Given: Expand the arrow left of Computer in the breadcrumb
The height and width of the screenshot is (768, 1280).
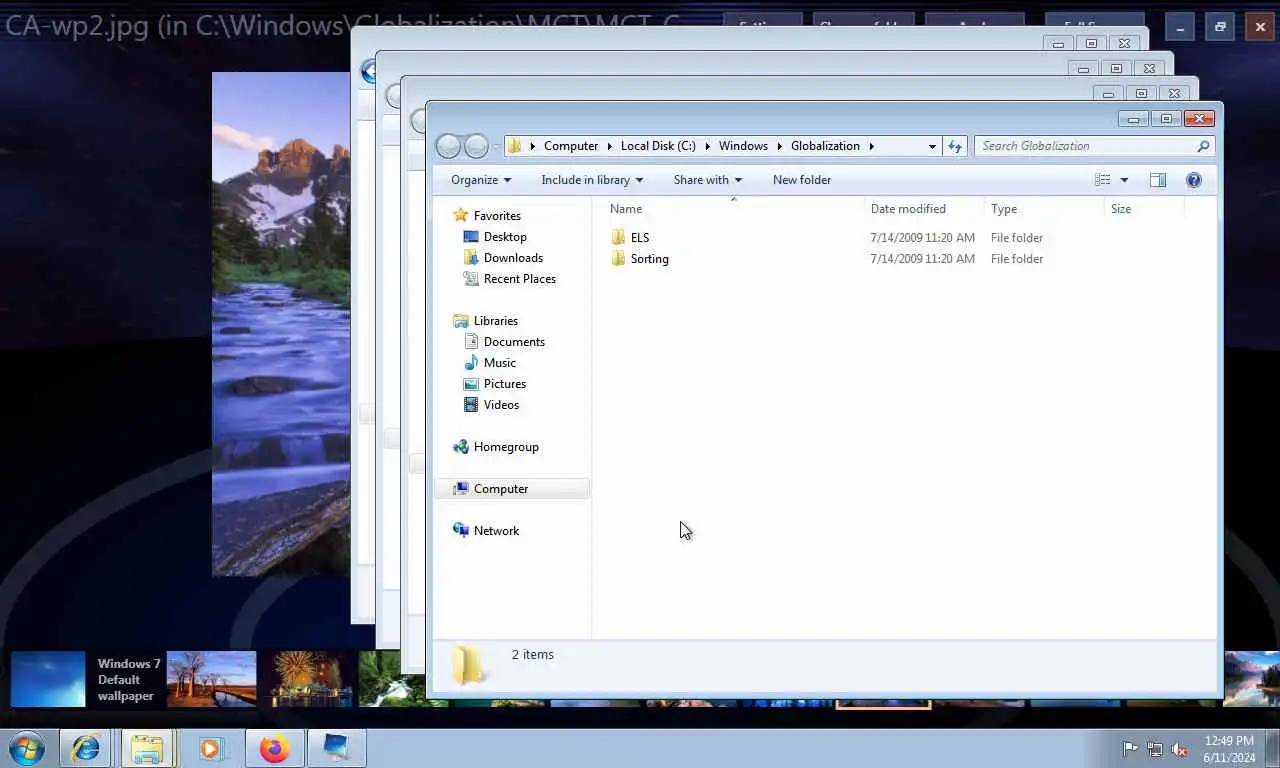Looking at the screenshot, I should pyautogui.click(x=533, y=146).
